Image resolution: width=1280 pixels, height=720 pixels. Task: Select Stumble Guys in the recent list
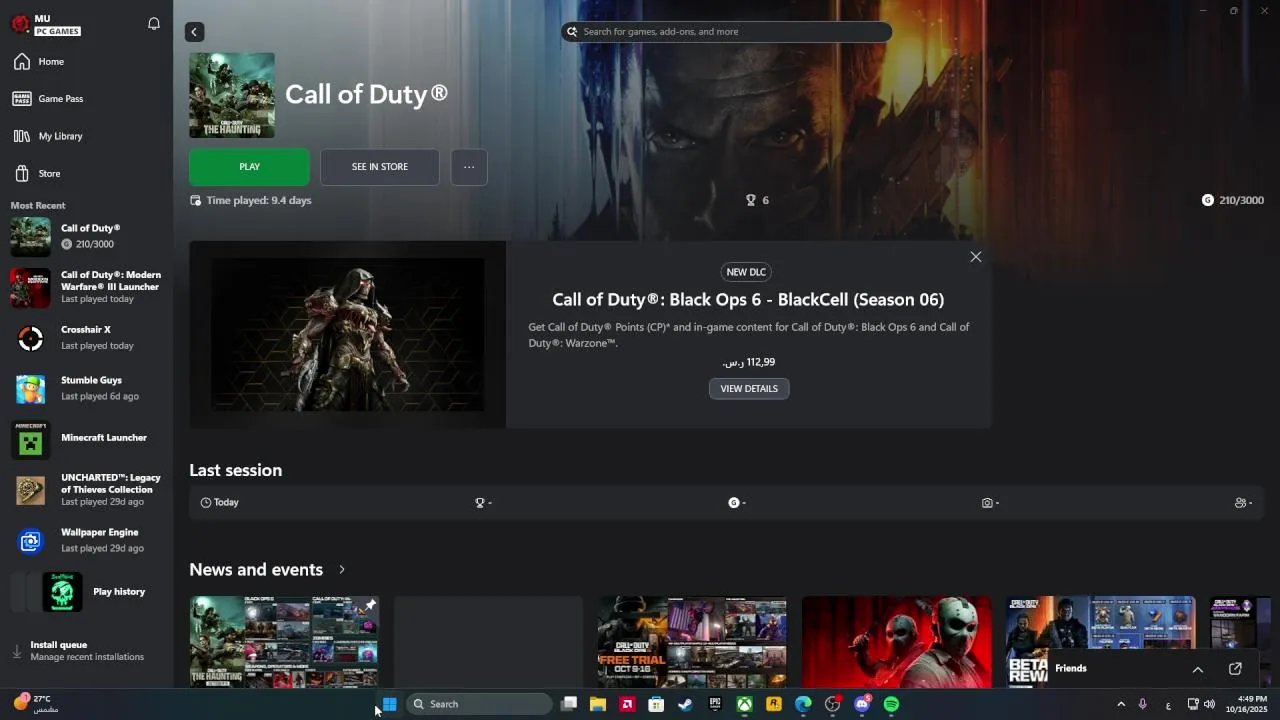click(x=86, y=388)
